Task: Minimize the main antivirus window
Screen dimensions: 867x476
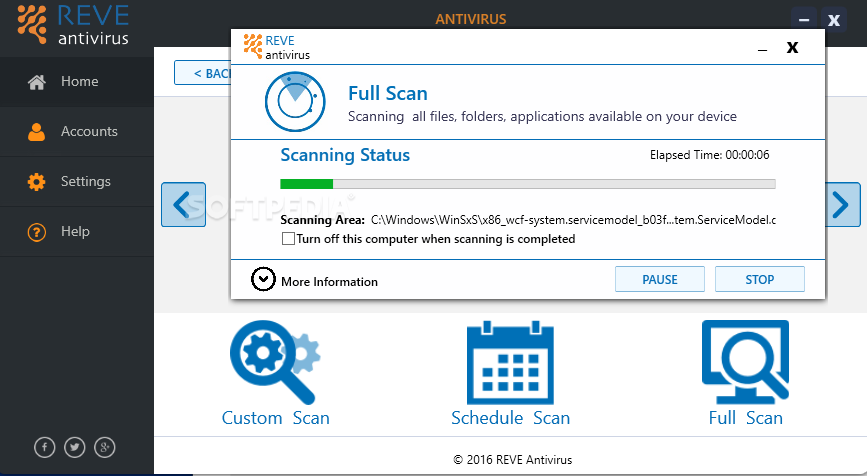Action: pyautogui.click(x=804, y=20)
